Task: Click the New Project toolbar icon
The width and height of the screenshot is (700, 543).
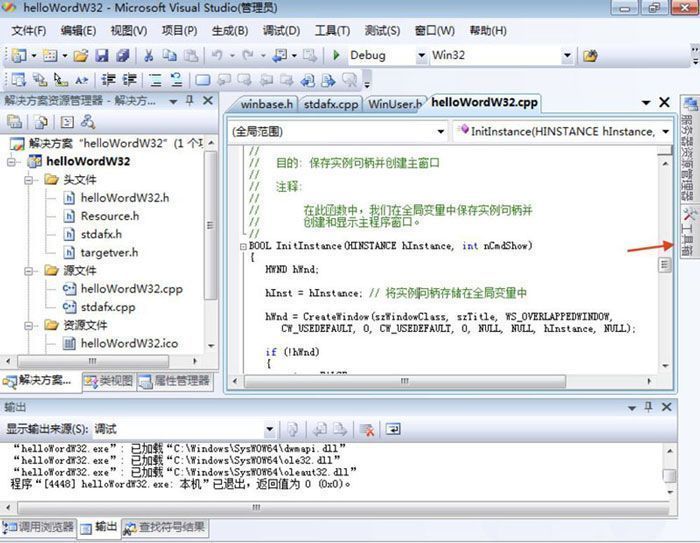Action: click(x=19, y=55)
